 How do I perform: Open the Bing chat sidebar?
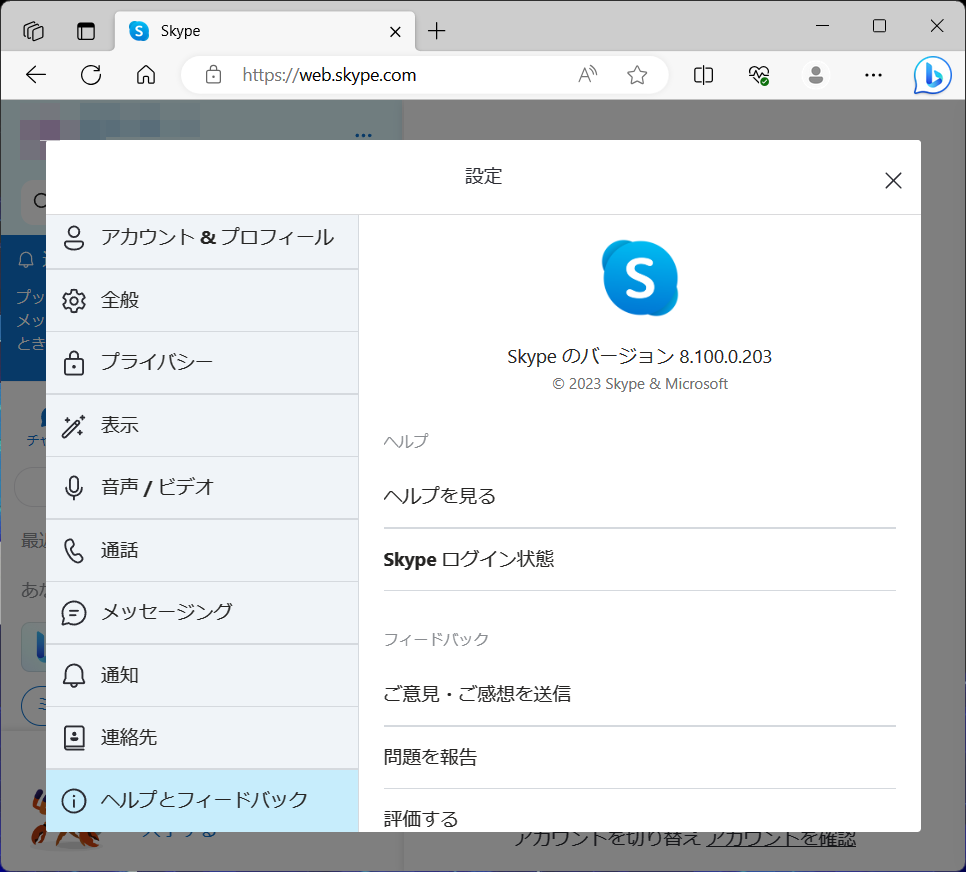pyautogui.click(x=932, y=75)
